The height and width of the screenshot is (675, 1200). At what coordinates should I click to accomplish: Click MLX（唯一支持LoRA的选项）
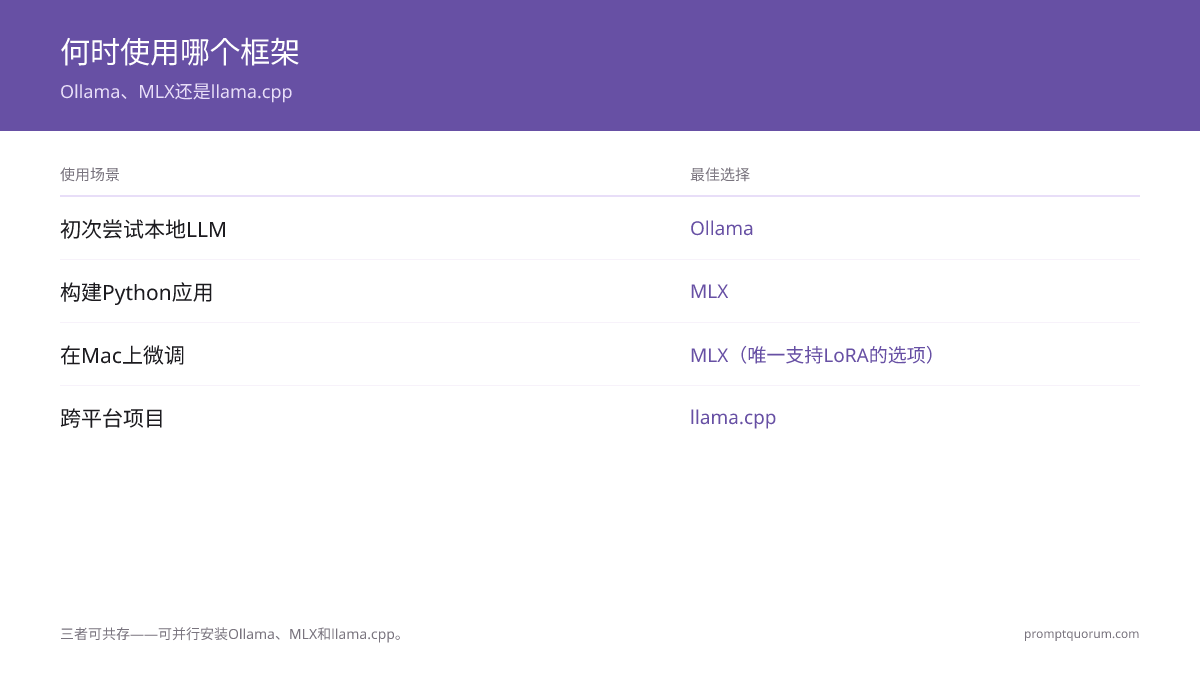816,355
